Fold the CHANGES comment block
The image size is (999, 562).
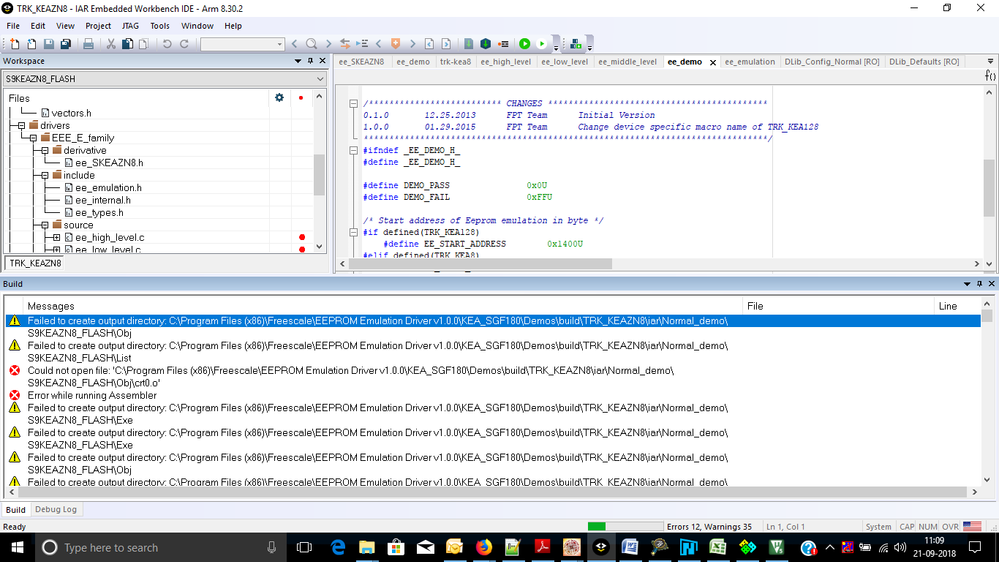point(354,103)
